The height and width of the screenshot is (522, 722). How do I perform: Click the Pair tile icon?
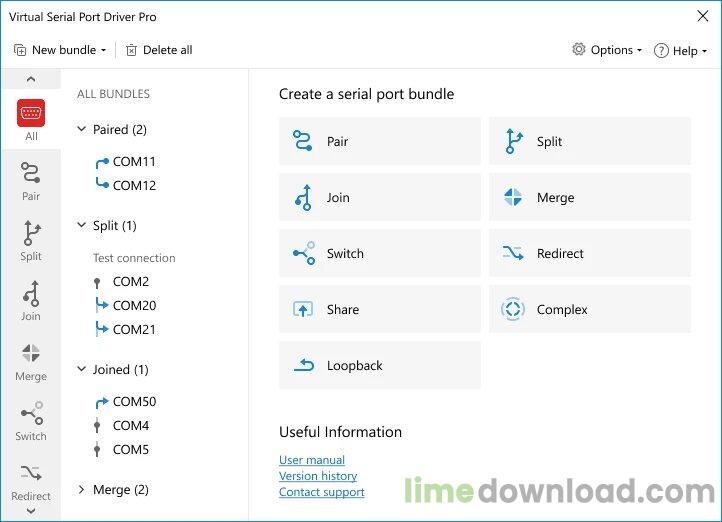coord(303,141)
